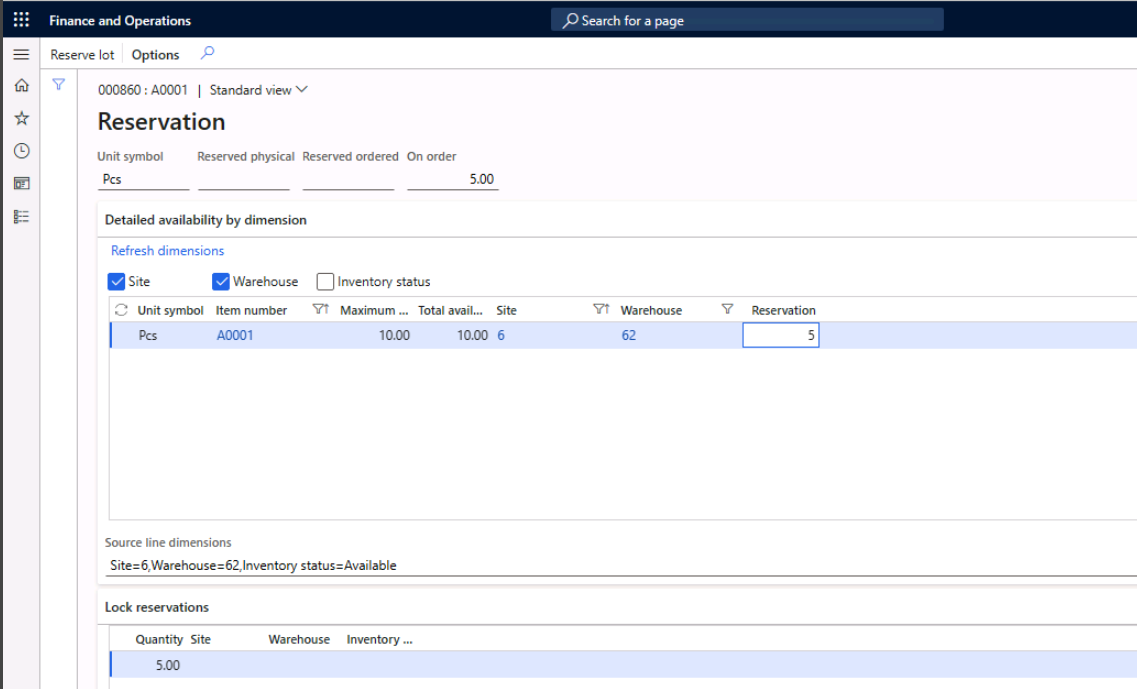Viewport: 1137px width, 689px height.
Task: Open the Workspaces icon in the sidebar
Action: tap(20, 183)
